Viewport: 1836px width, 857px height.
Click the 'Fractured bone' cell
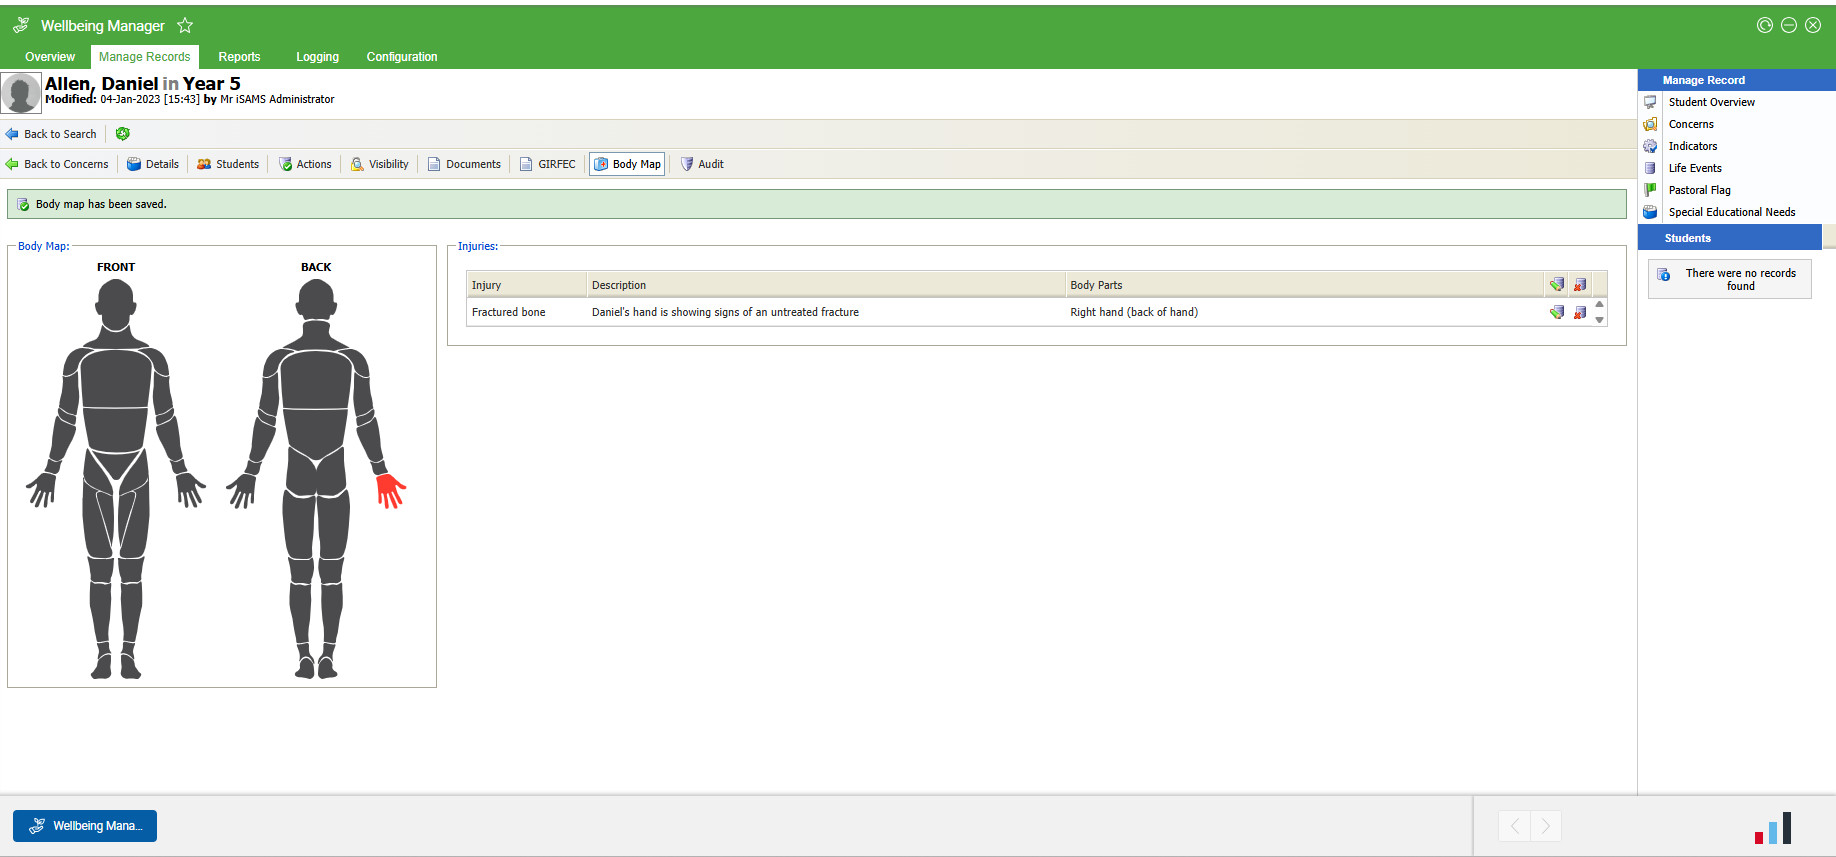(526, 312)
